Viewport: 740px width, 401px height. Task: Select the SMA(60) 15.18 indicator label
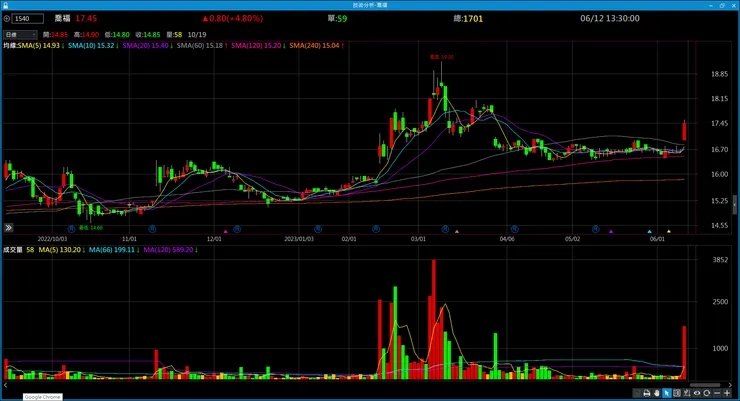coord(202,45)
